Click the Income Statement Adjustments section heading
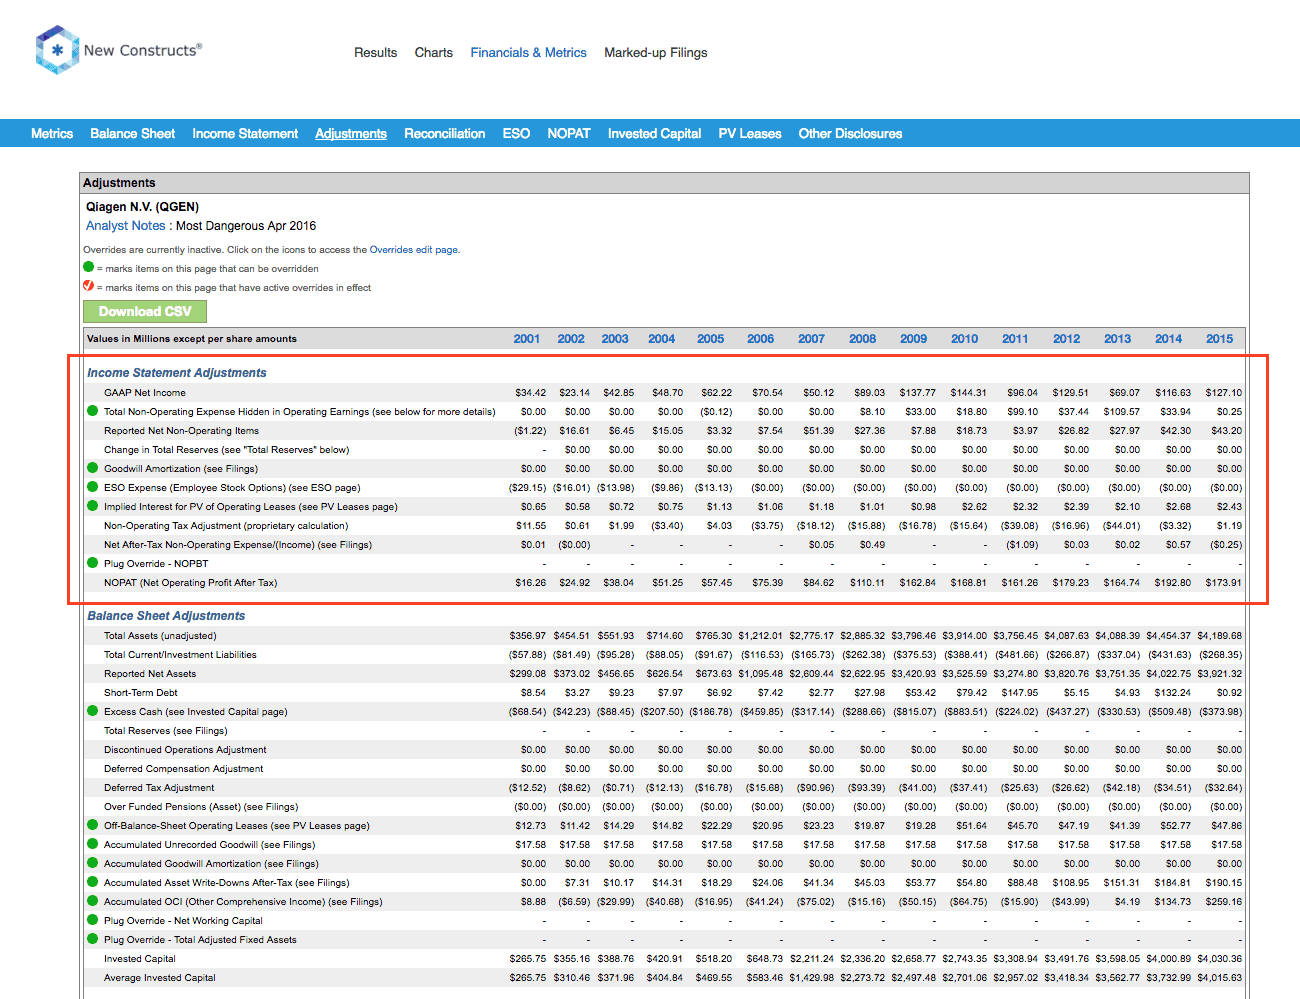The height and width of the screenshot is (999, 1300). pyautogui.click(x=177, y=373)
